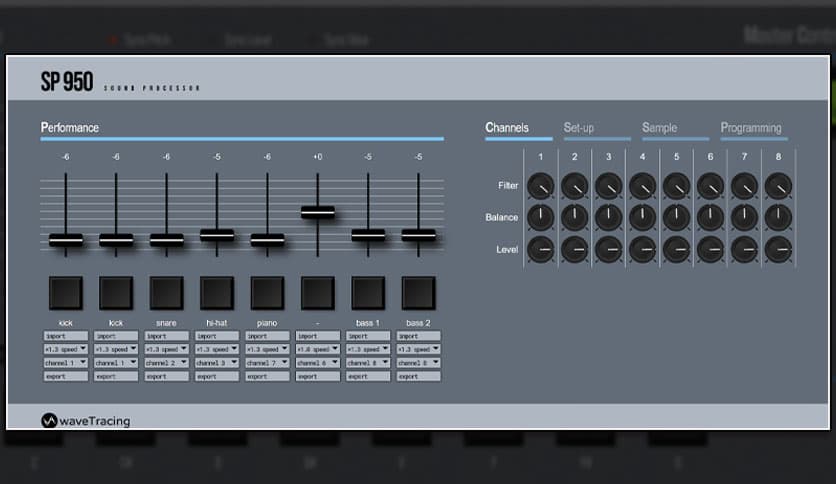Hit the hi-hat pad

pyautogui.click(x=217, y=293)
